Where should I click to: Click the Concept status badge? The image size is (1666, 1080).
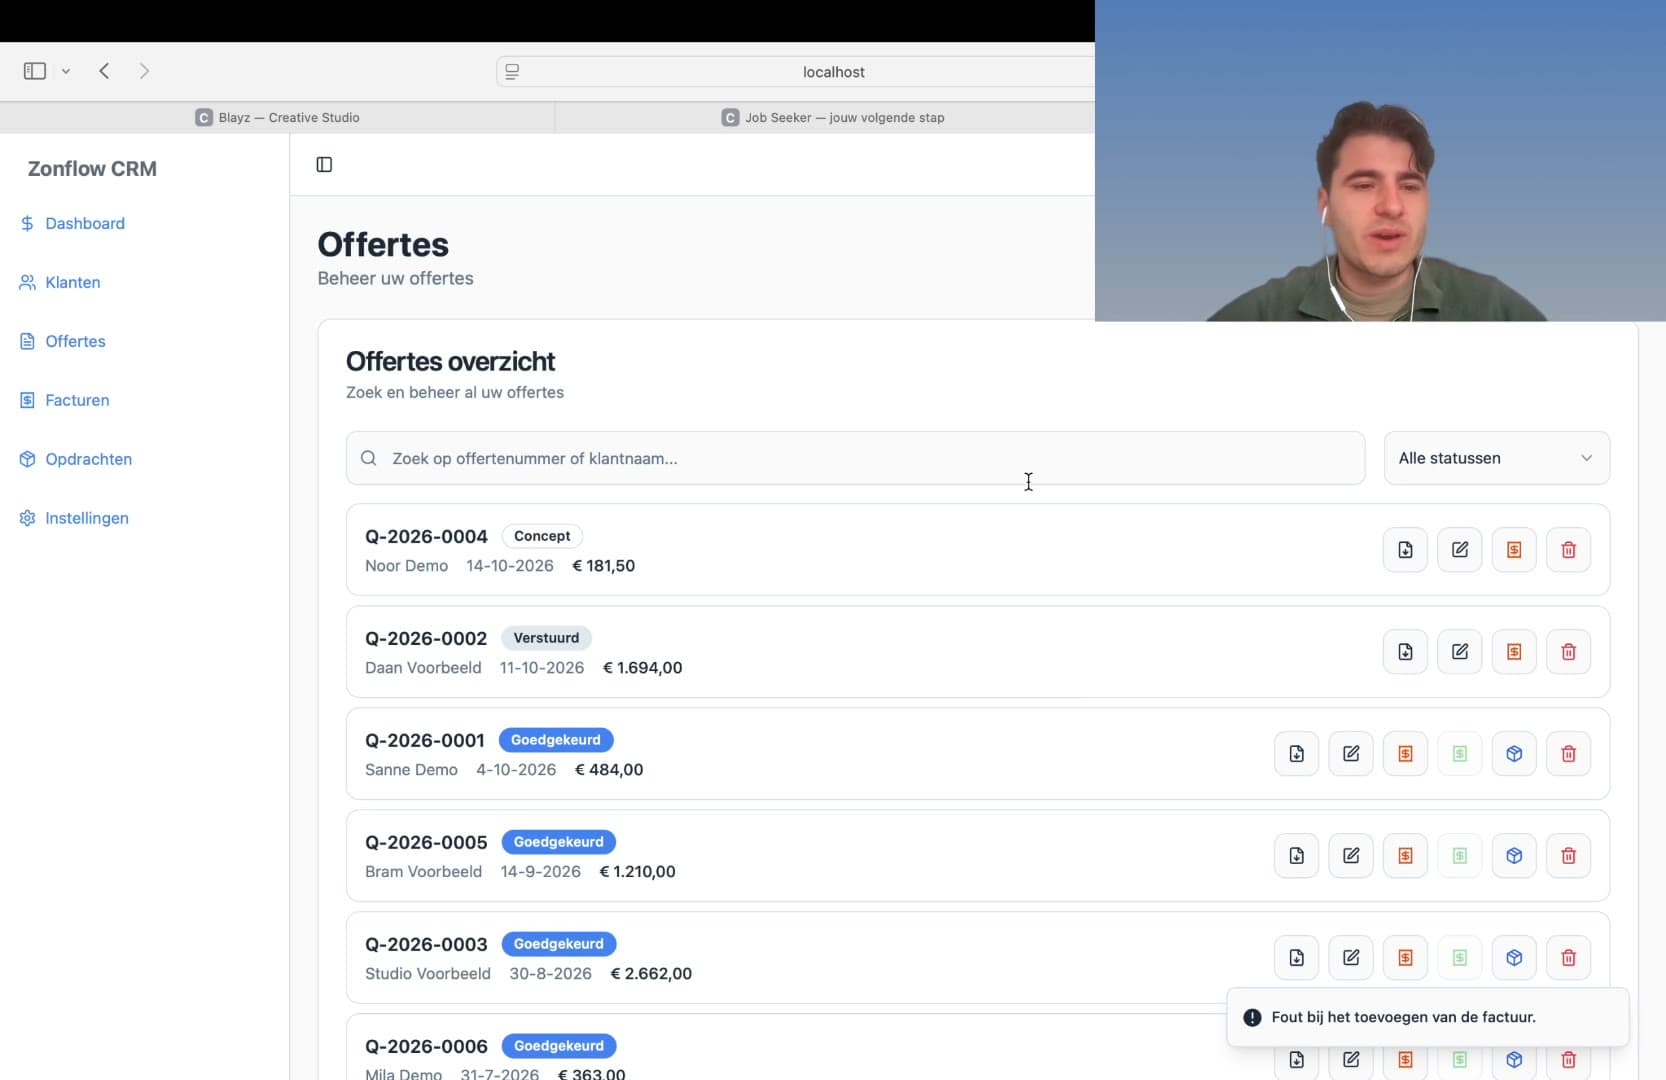(x=542, y=536)
